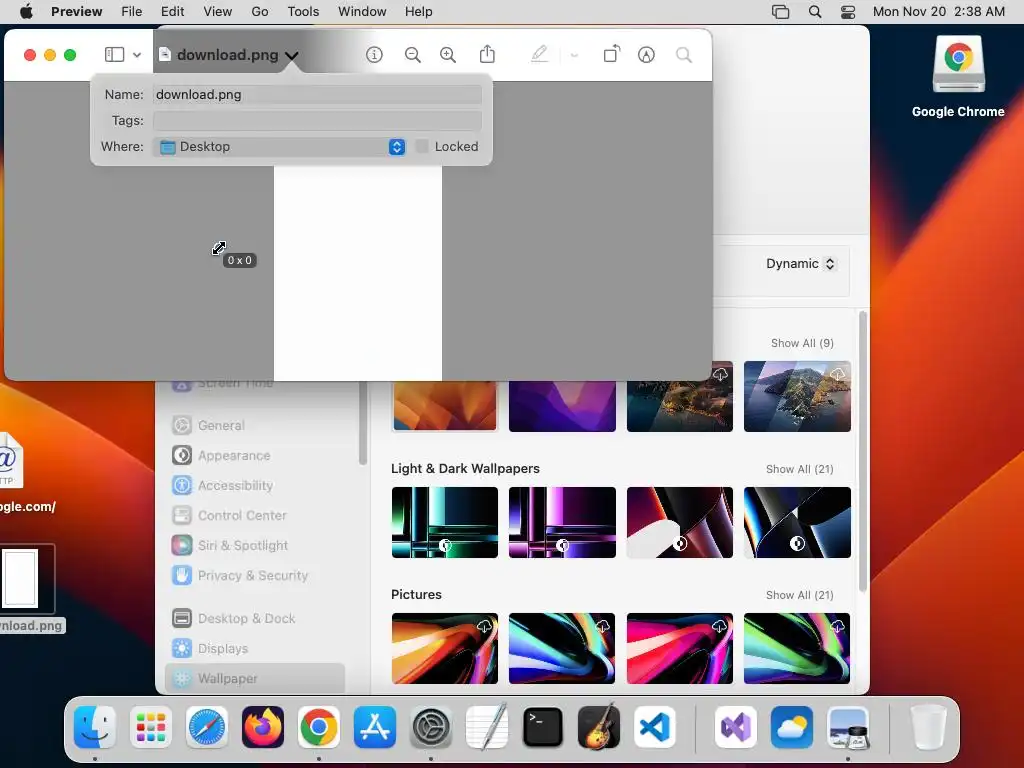Open Launchpad from the Dock
The height and width of the screenshot is (768, 1024).
151,727
